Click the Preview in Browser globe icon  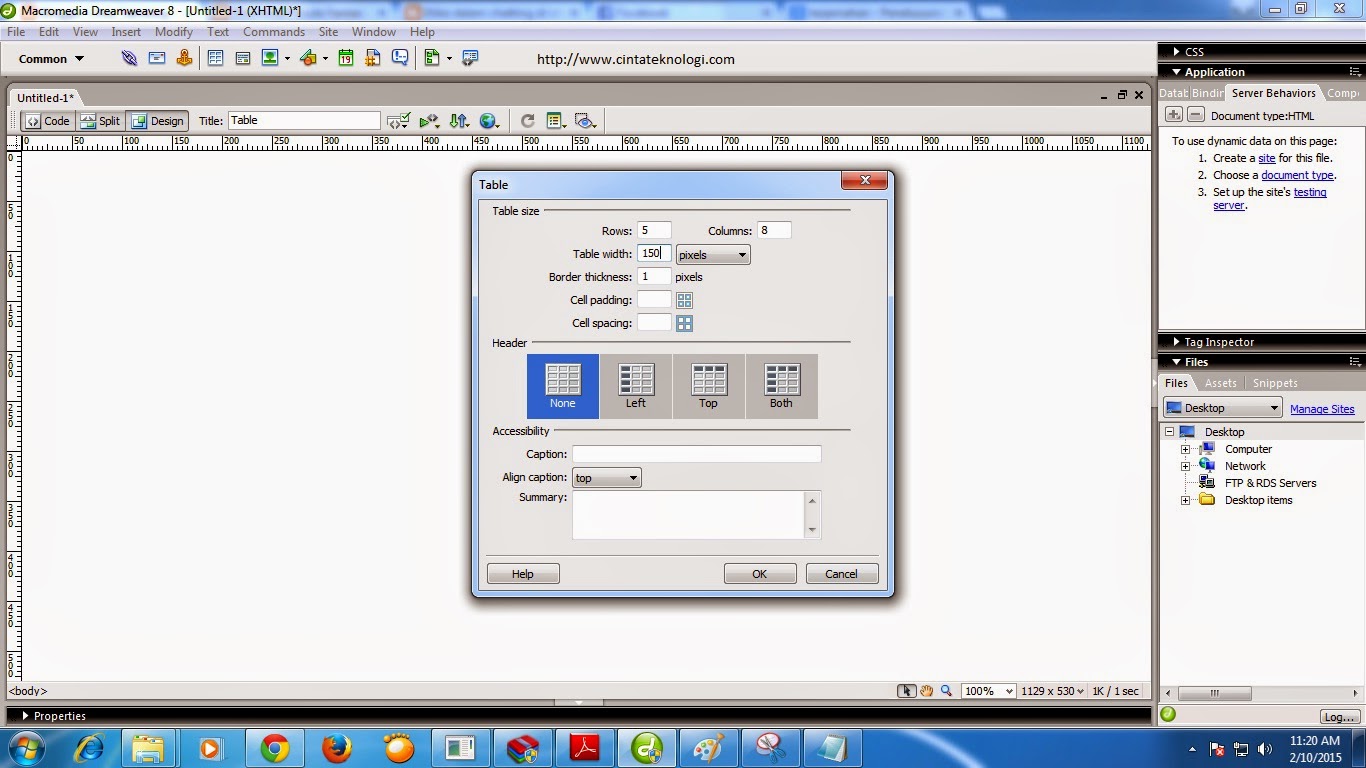(489, 121)
